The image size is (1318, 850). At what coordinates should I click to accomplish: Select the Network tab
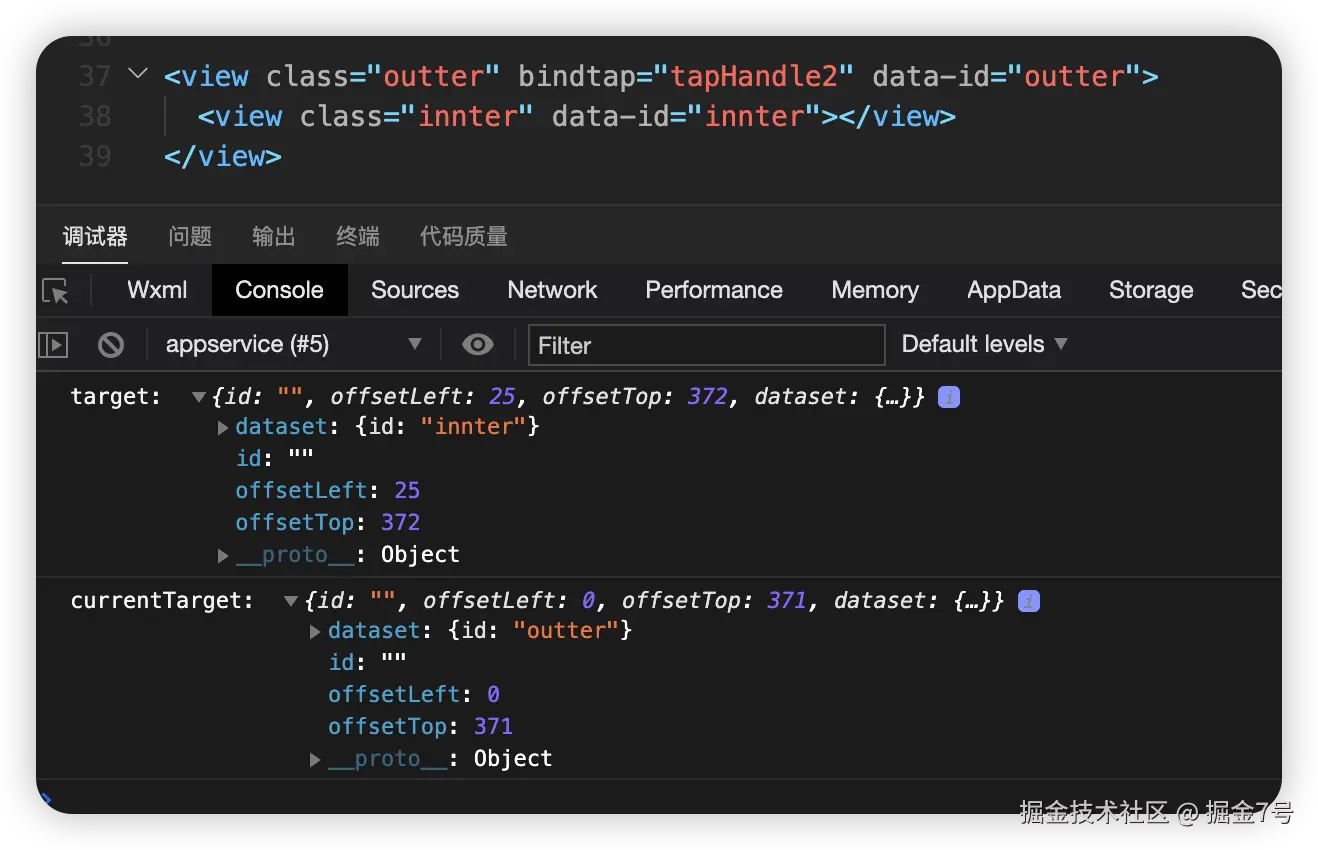point(552,290)
